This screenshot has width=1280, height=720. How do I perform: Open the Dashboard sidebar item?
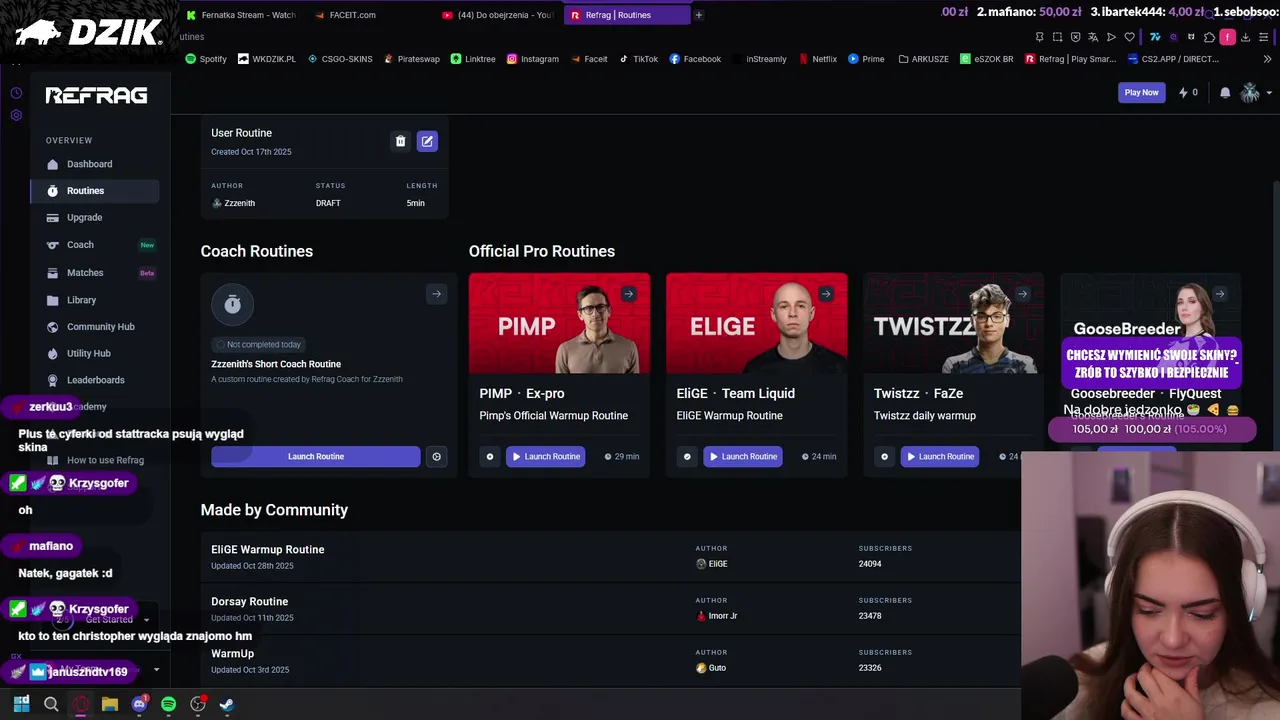[94, 164]
